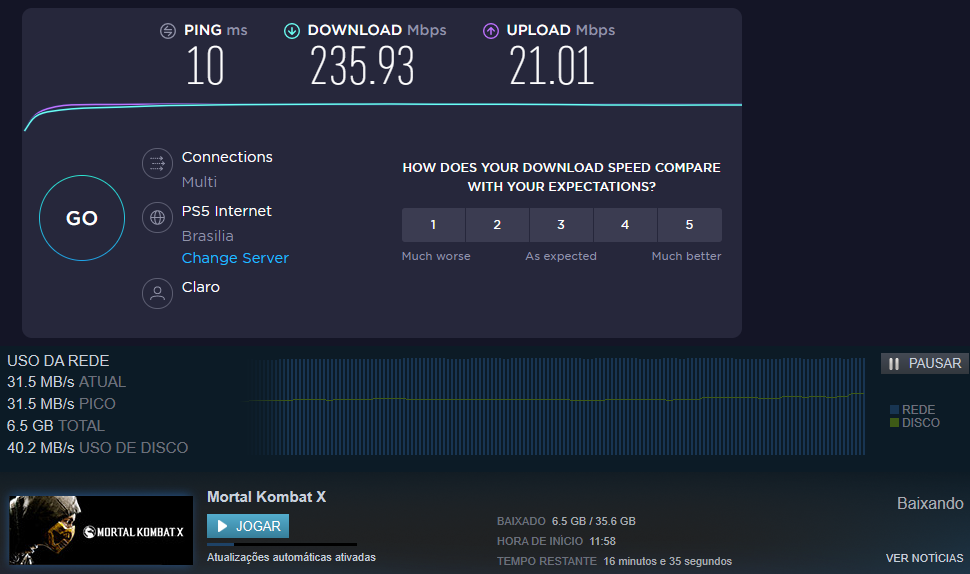Click the blue REDE legend swatch
The image size is (970, 574).
(894, 409)
